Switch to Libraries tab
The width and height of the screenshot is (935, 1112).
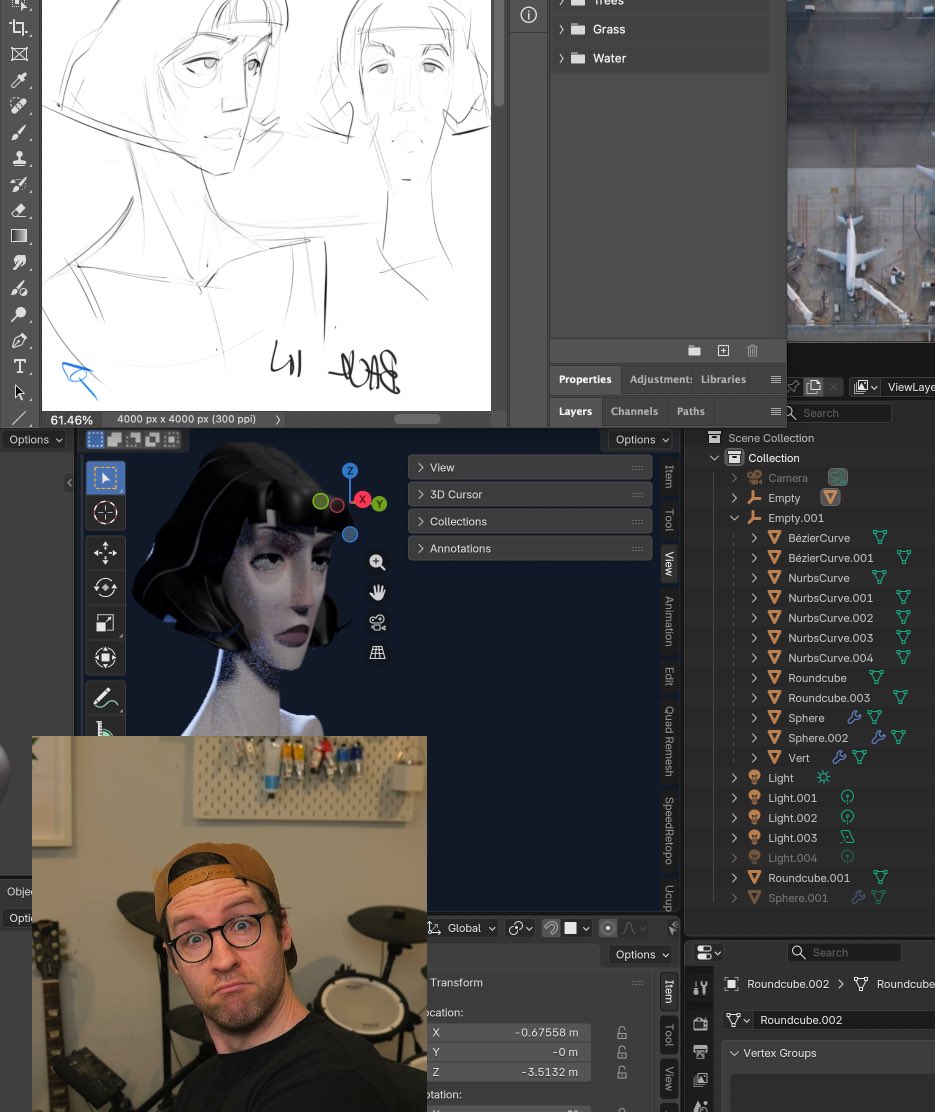723,379
